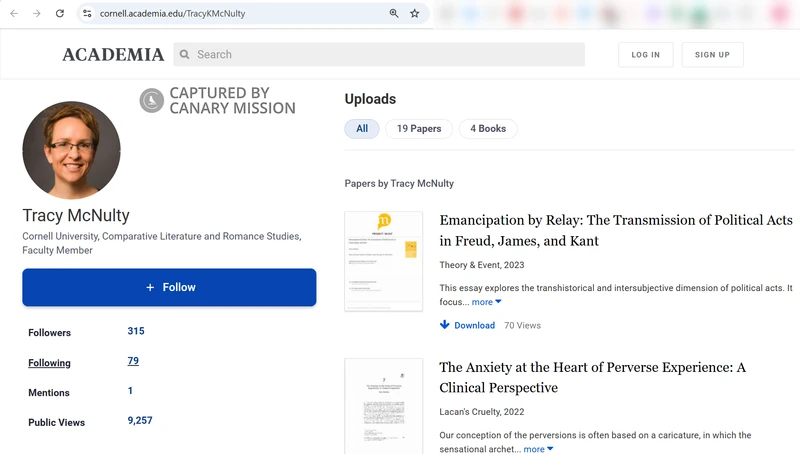Open The Anxiety at the Heart paper thumbnail

pos(384,406)
